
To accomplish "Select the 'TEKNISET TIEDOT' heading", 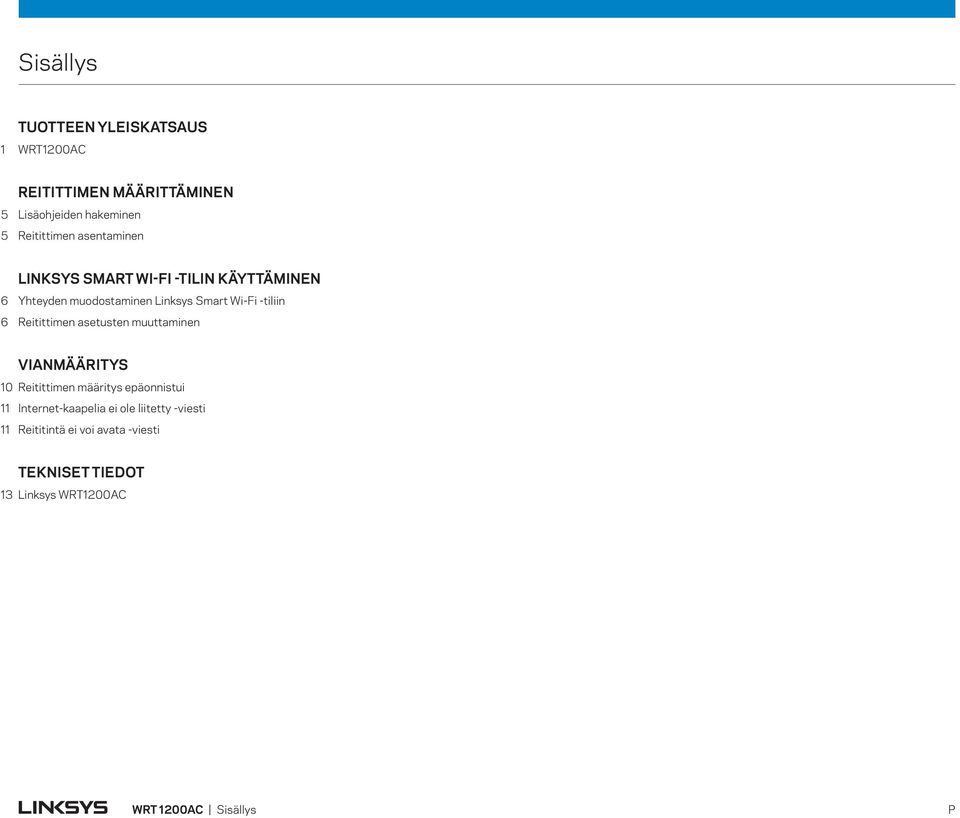I will [x=81, y=473].
